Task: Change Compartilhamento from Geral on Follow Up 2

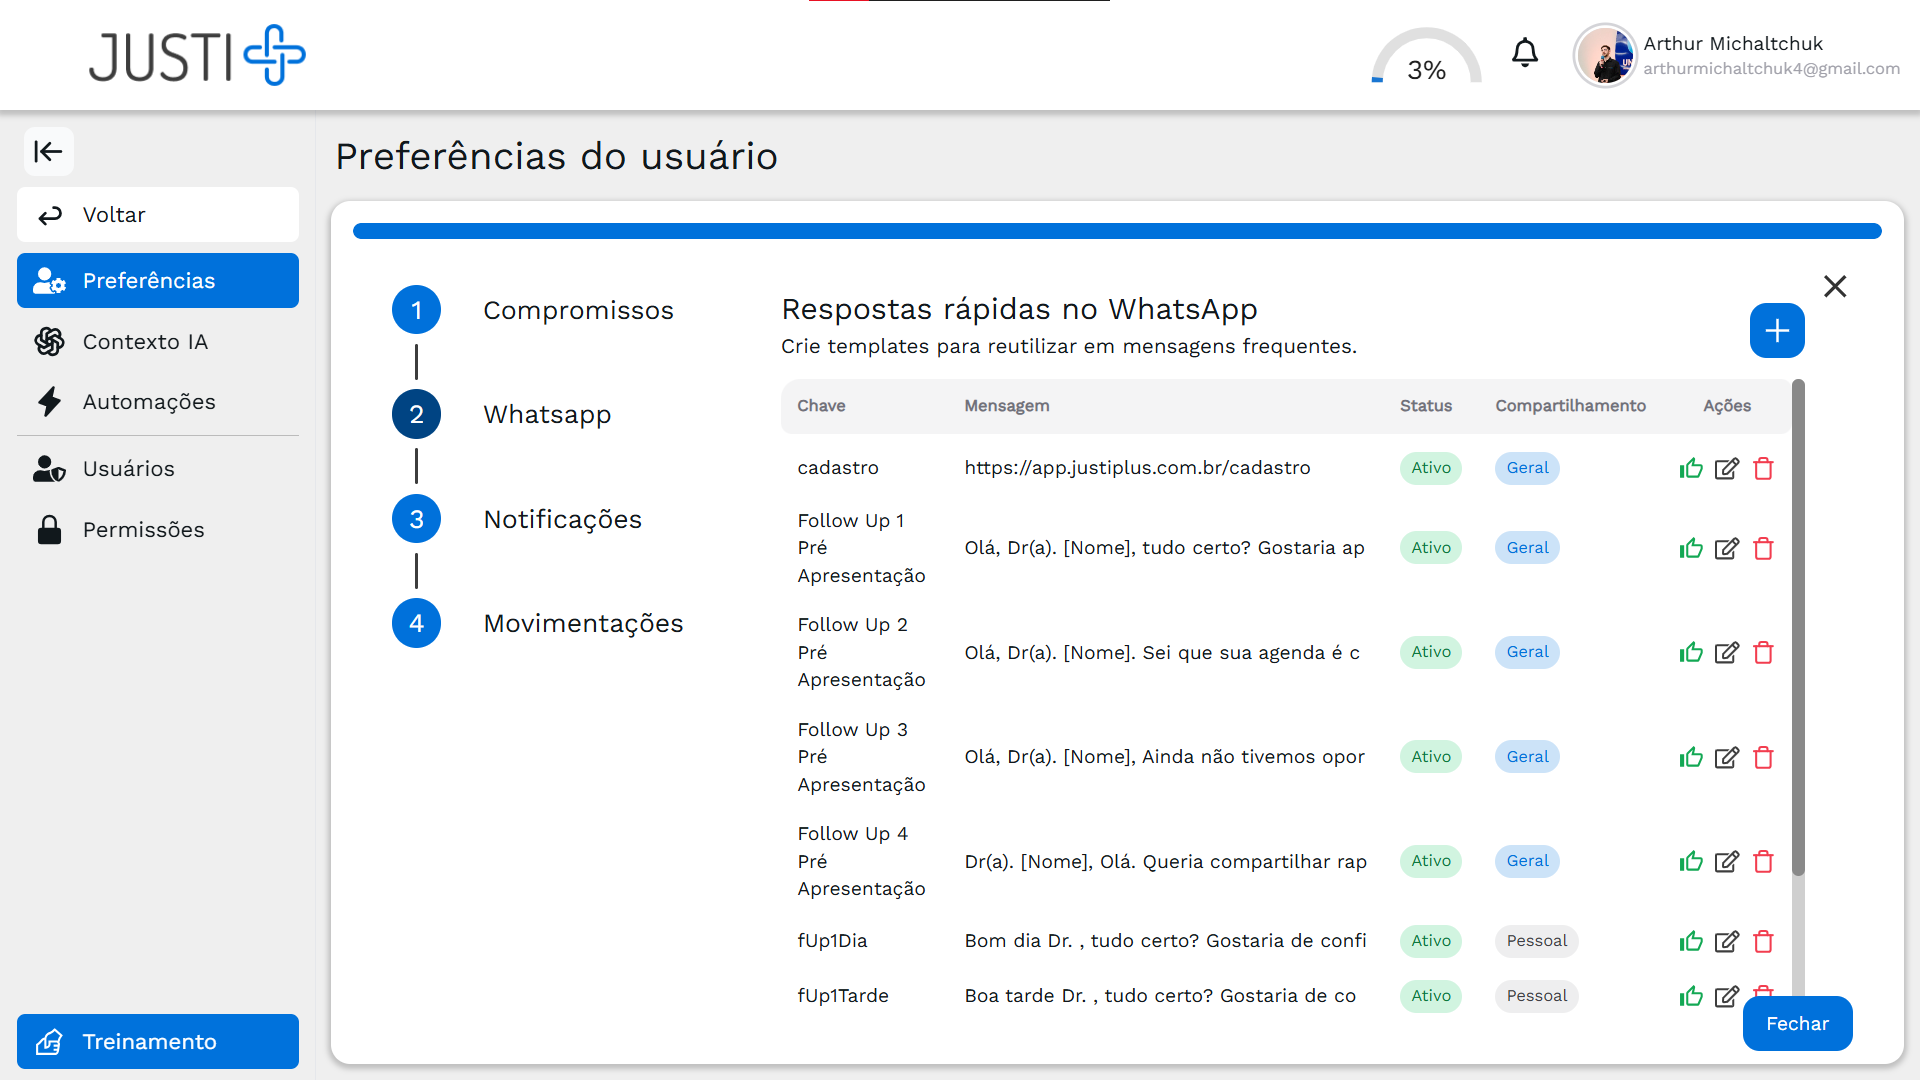Action: 1526,652
